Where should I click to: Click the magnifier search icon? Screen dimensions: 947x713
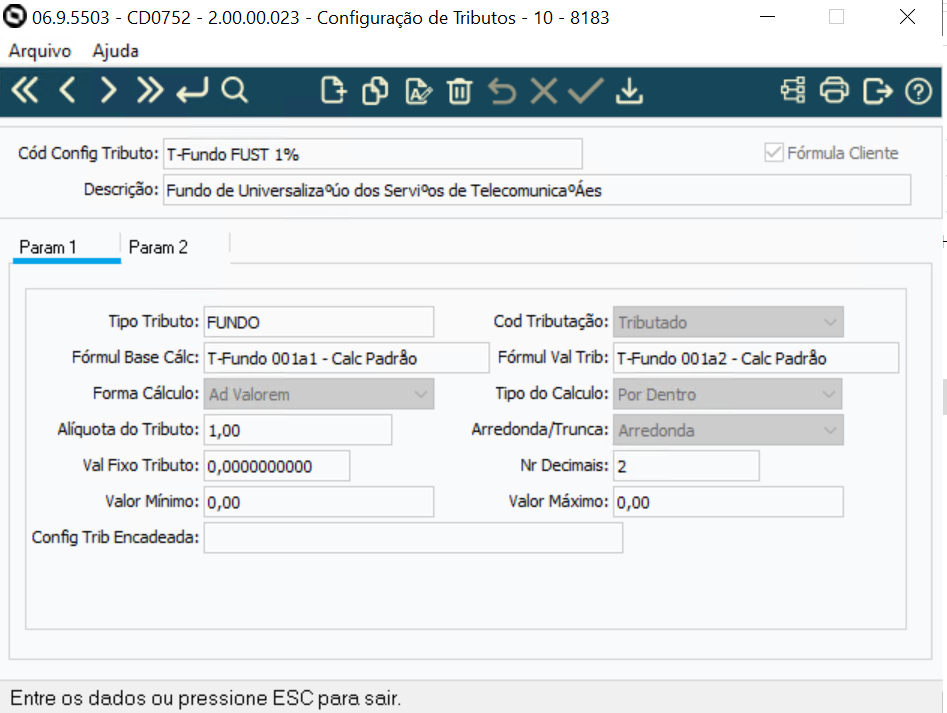tap(234, 91)
